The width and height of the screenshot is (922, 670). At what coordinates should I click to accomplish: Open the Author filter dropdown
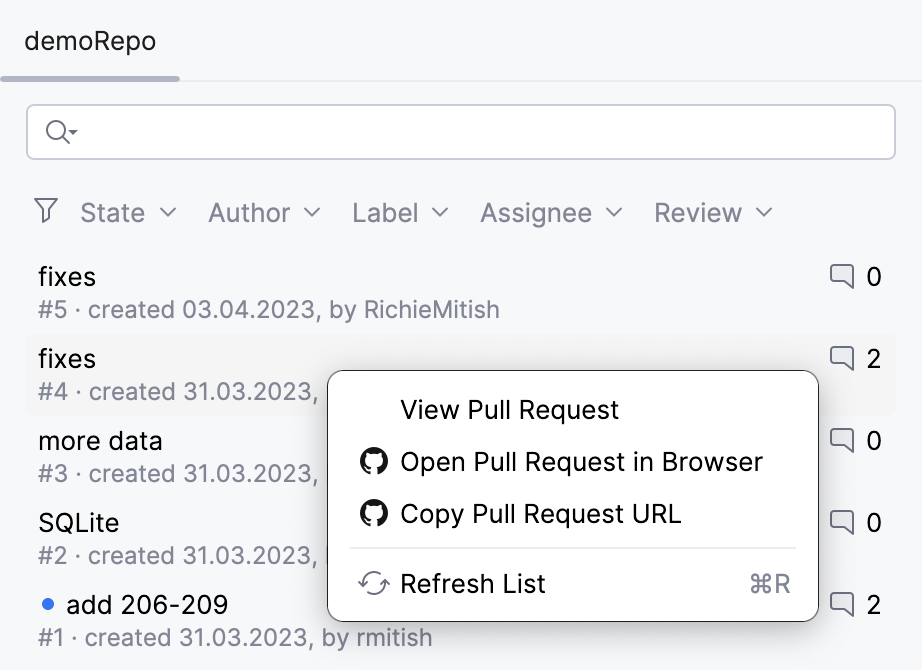(263, 212)
